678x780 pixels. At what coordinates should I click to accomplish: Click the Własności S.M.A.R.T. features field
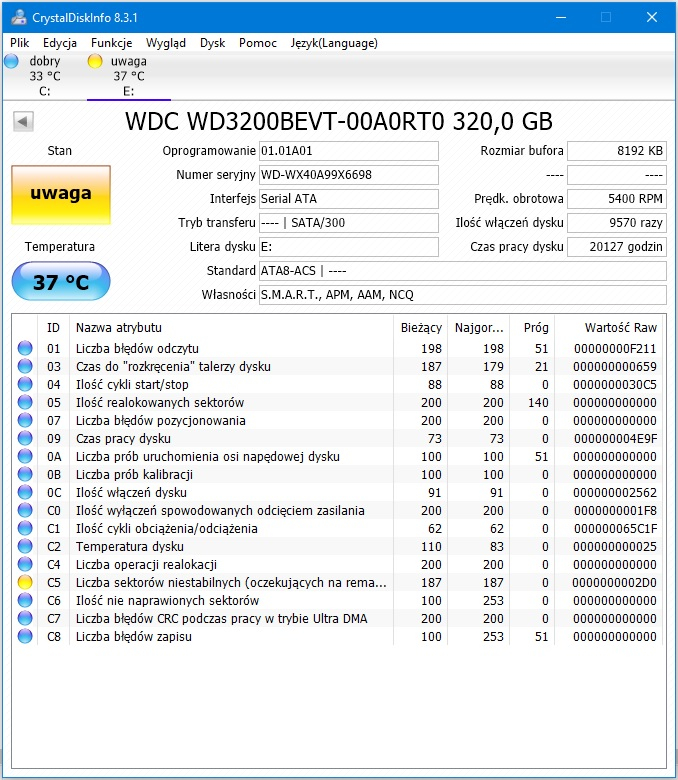tap(463, 294)
